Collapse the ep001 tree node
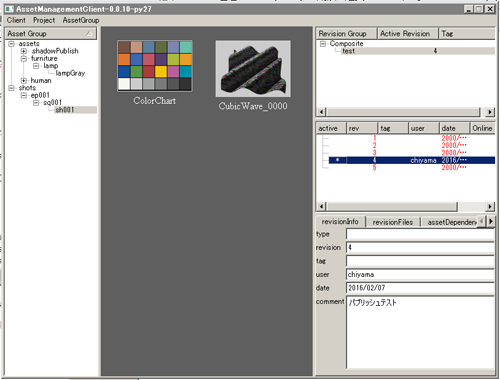The image size is (500, 380). click(24, 95)
